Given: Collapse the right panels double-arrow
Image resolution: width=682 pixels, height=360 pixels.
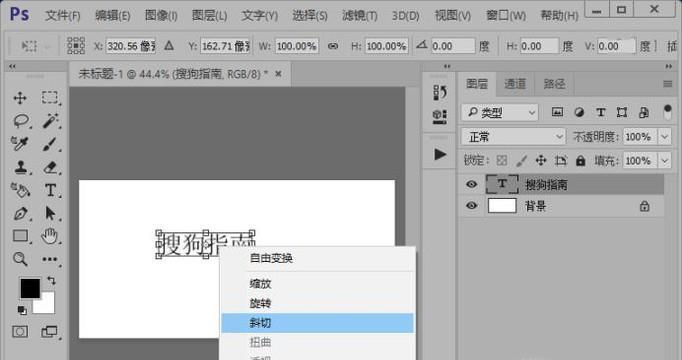Looking at the screenshot, I should [669, 67].
